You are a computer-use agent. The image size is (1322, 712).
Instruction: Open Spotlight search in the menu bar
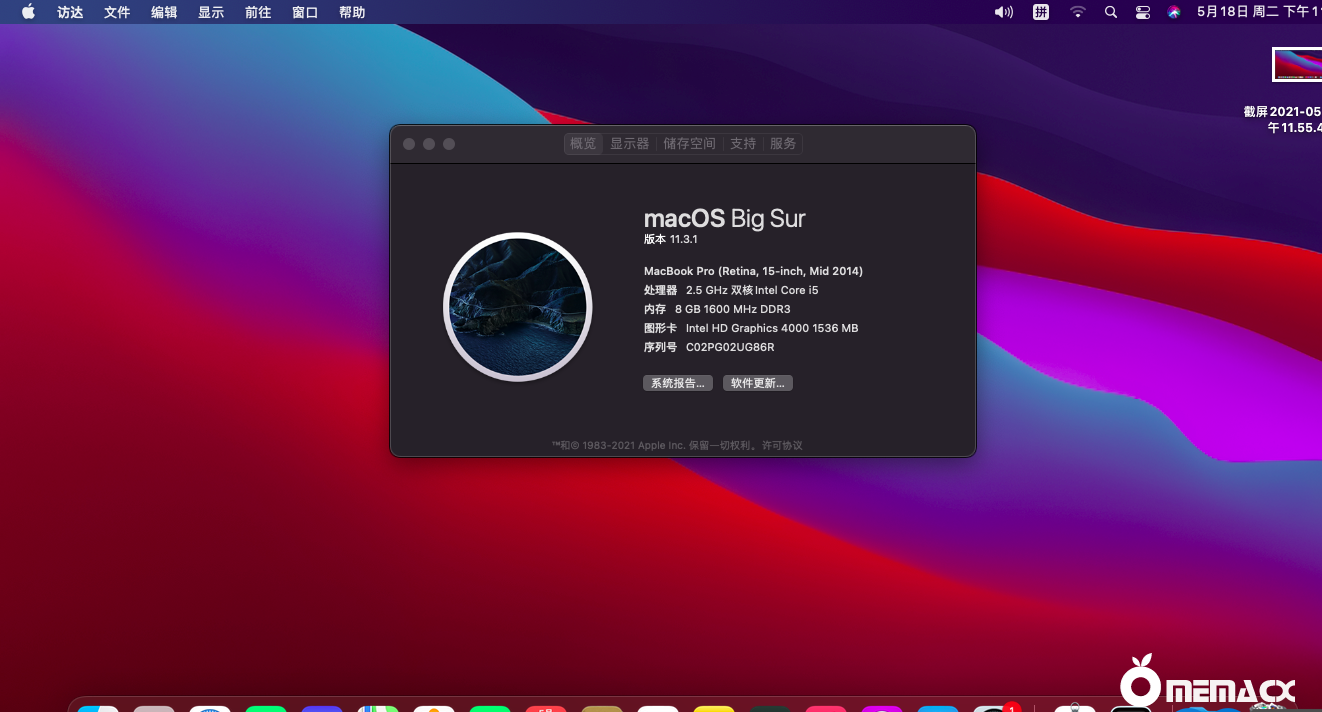(x=1110, y=11)
